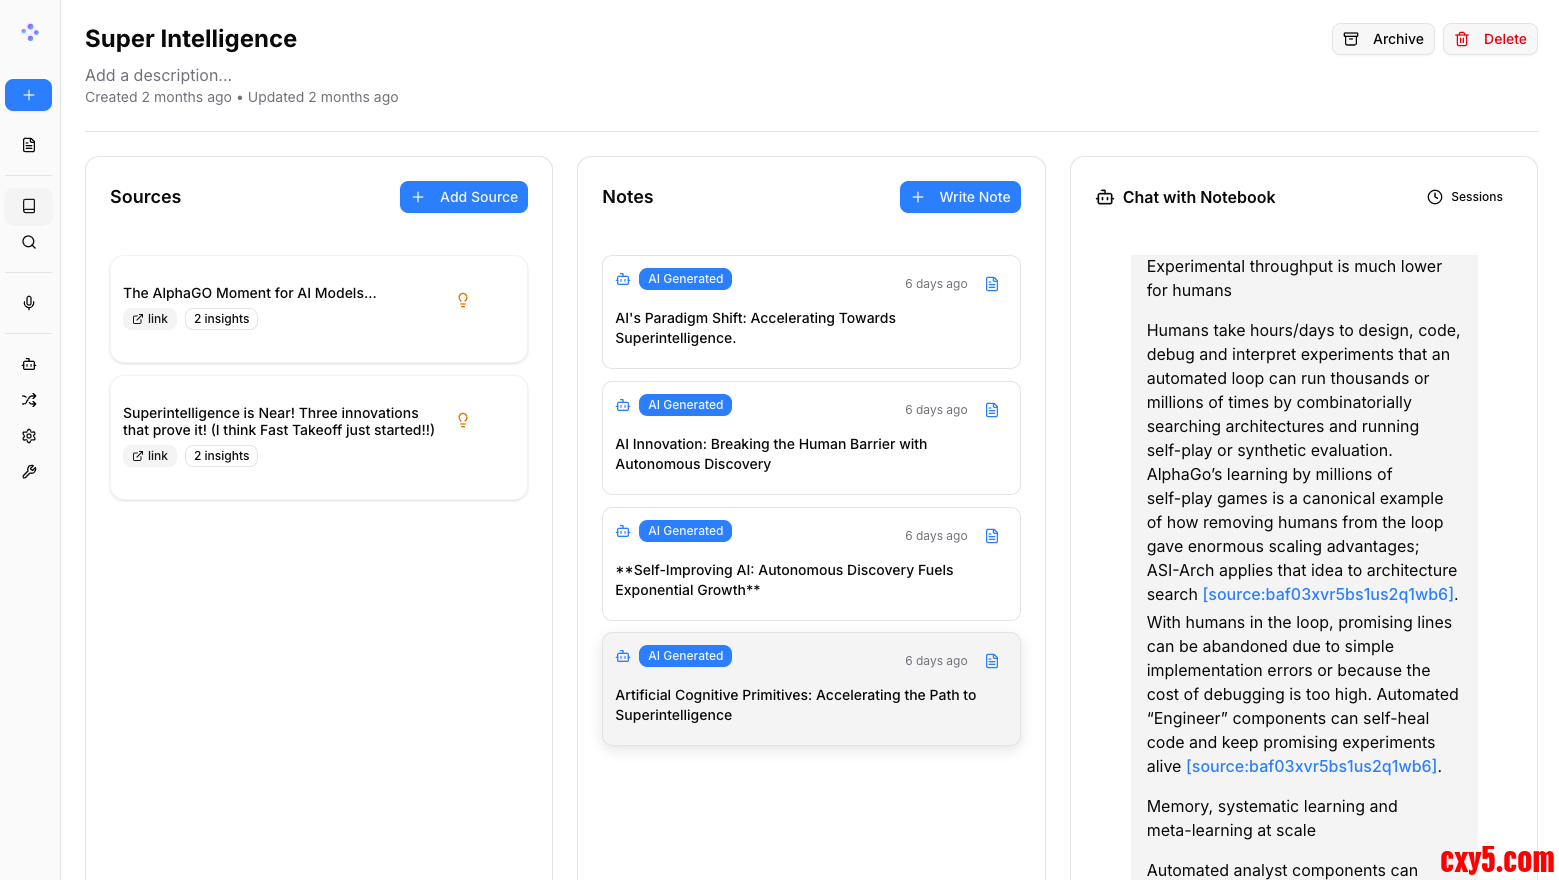Open Artificial Cognitive Primitives note
The image size is (1559, 880).
(x=795, y=705)
